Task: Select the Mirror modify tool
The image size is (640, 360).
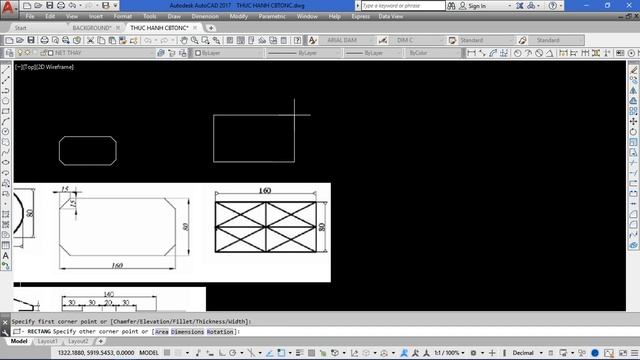Action: tap(633, 91)
